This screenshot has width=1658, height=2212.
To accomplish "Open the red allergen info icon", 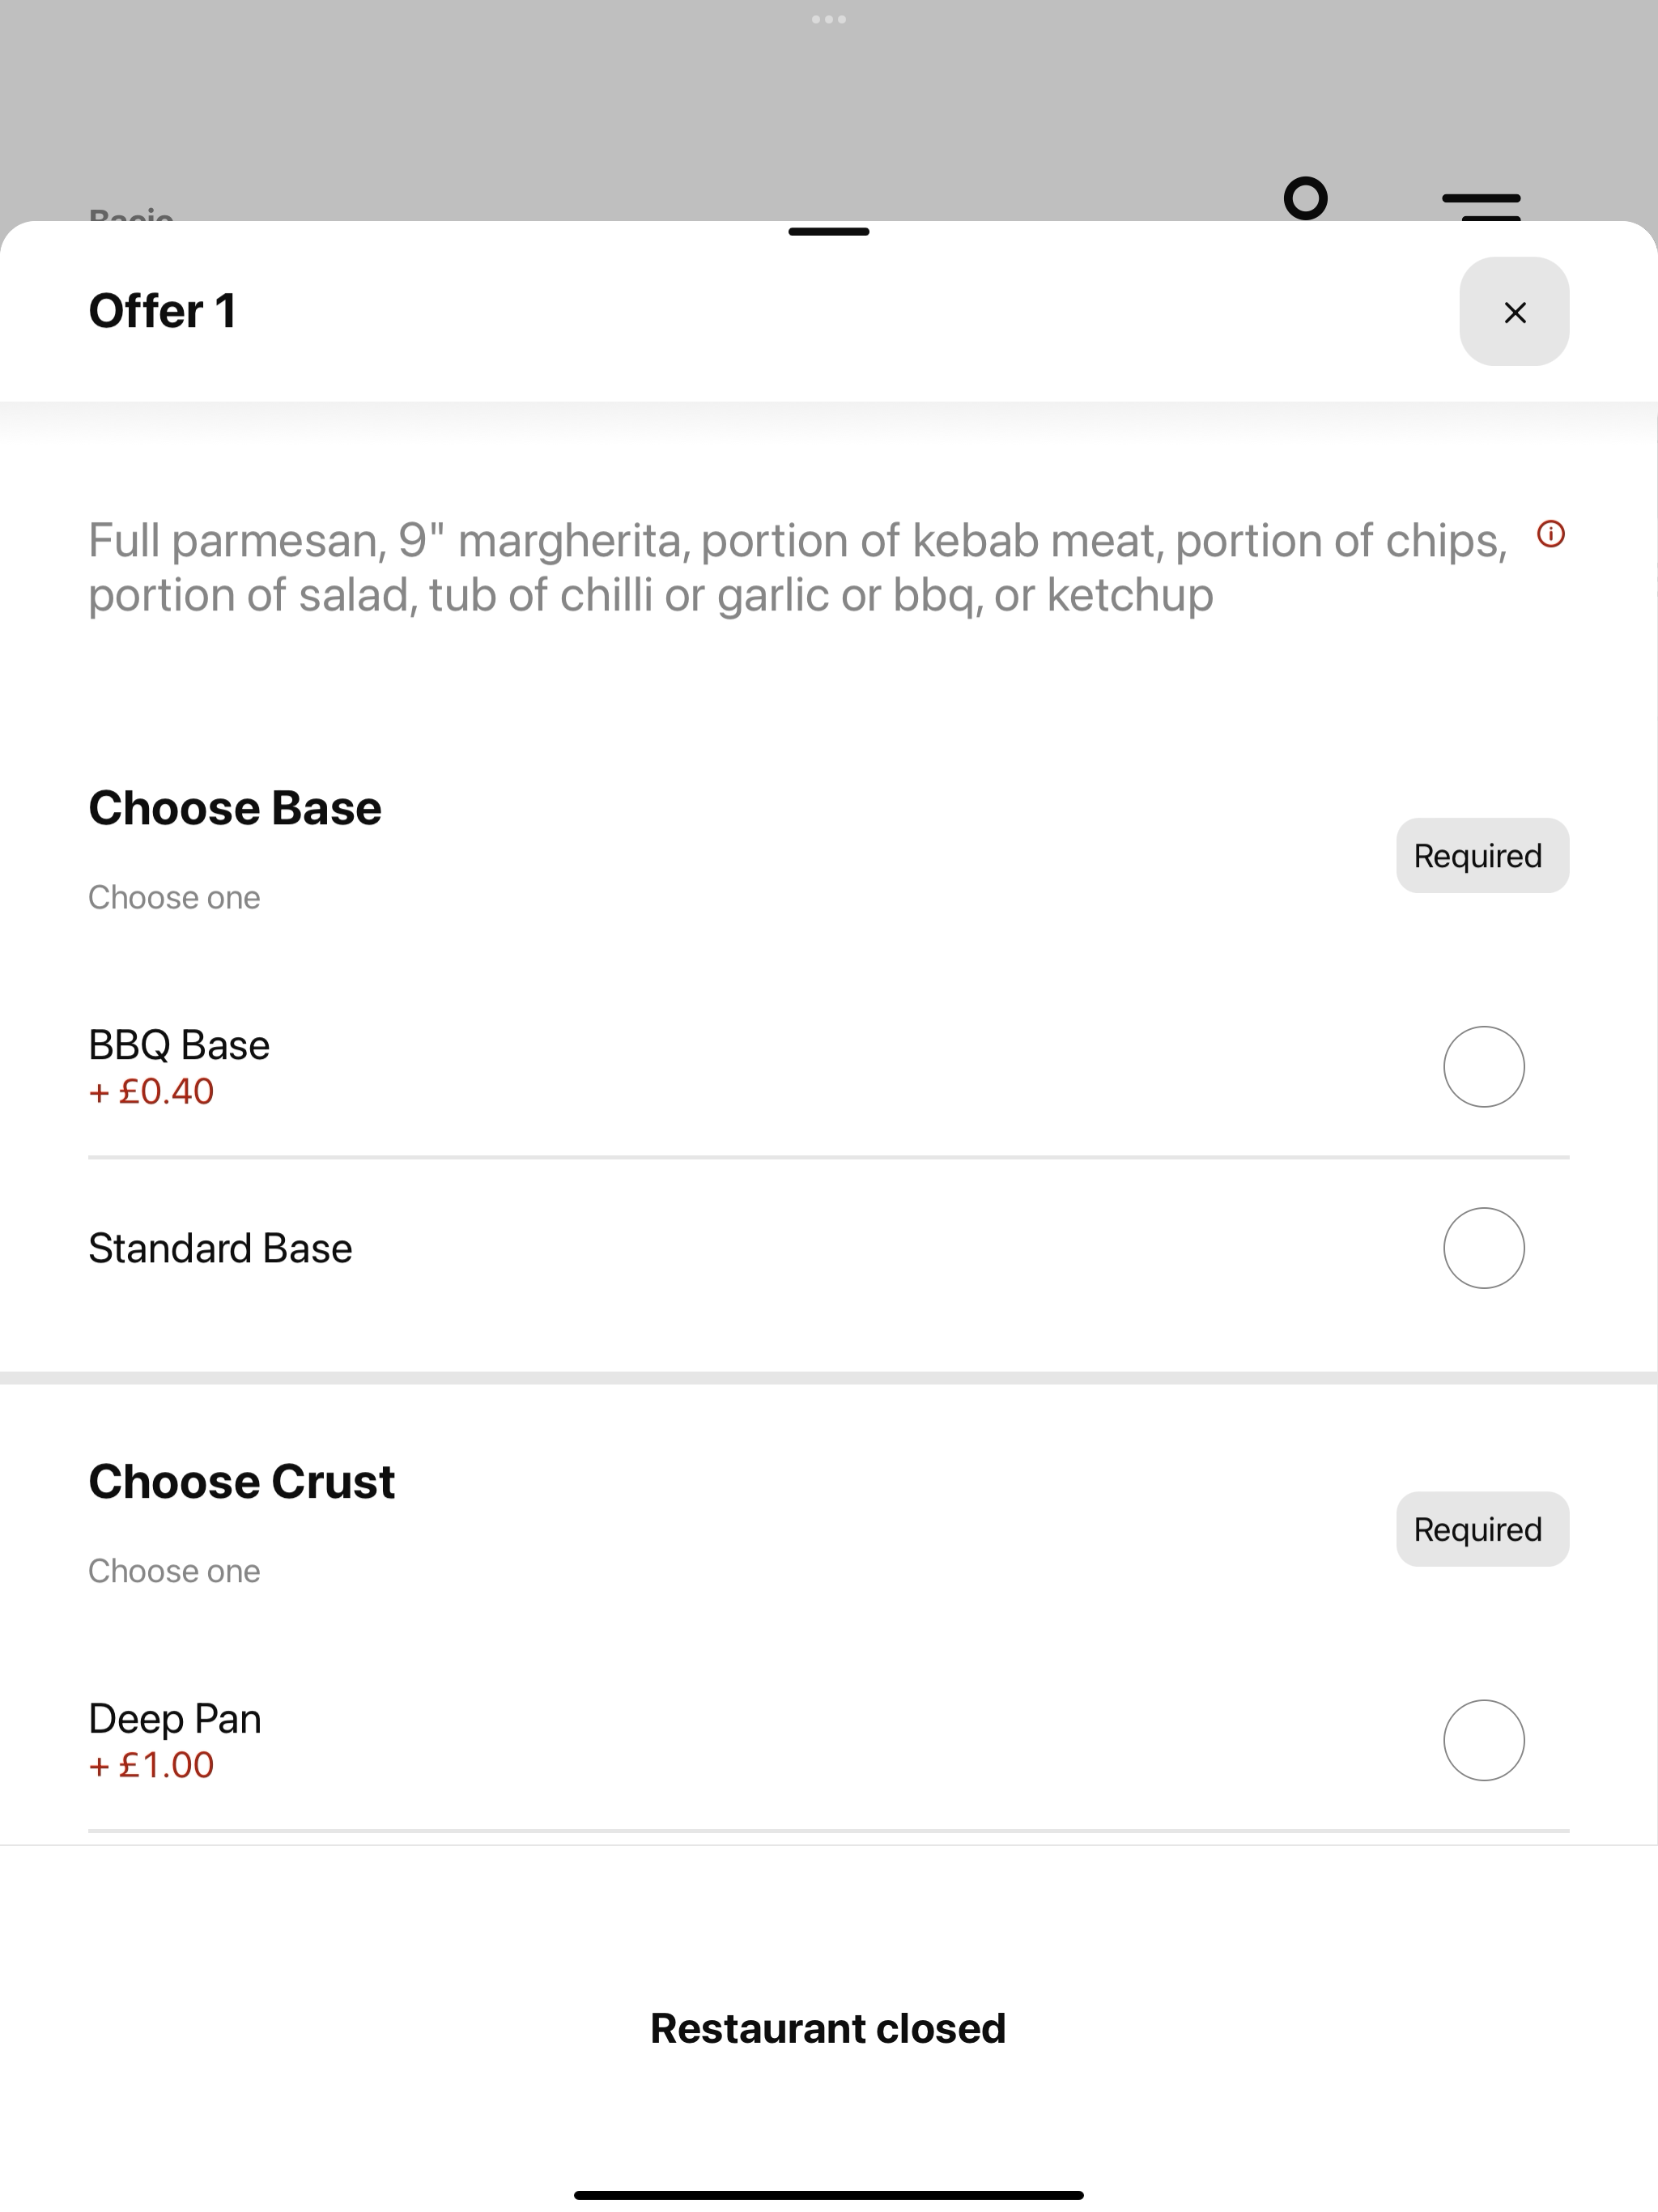I will tap(1550, 535).
